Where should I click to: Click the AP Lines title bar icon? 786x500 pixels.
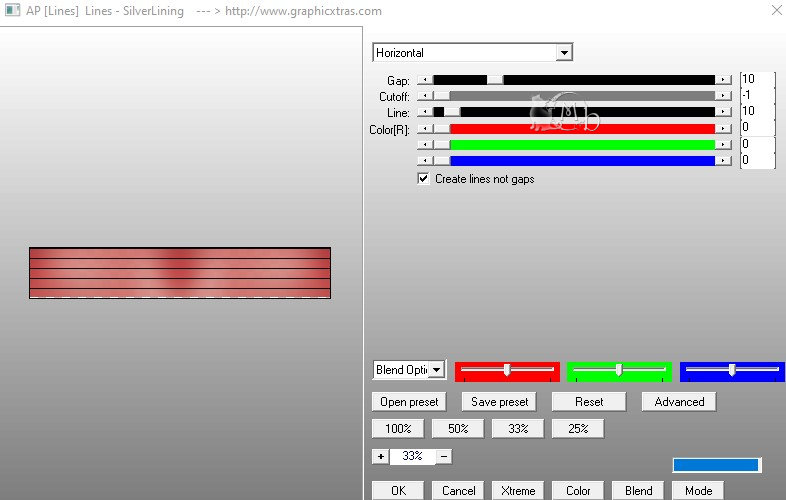click(x=13, y=10)
